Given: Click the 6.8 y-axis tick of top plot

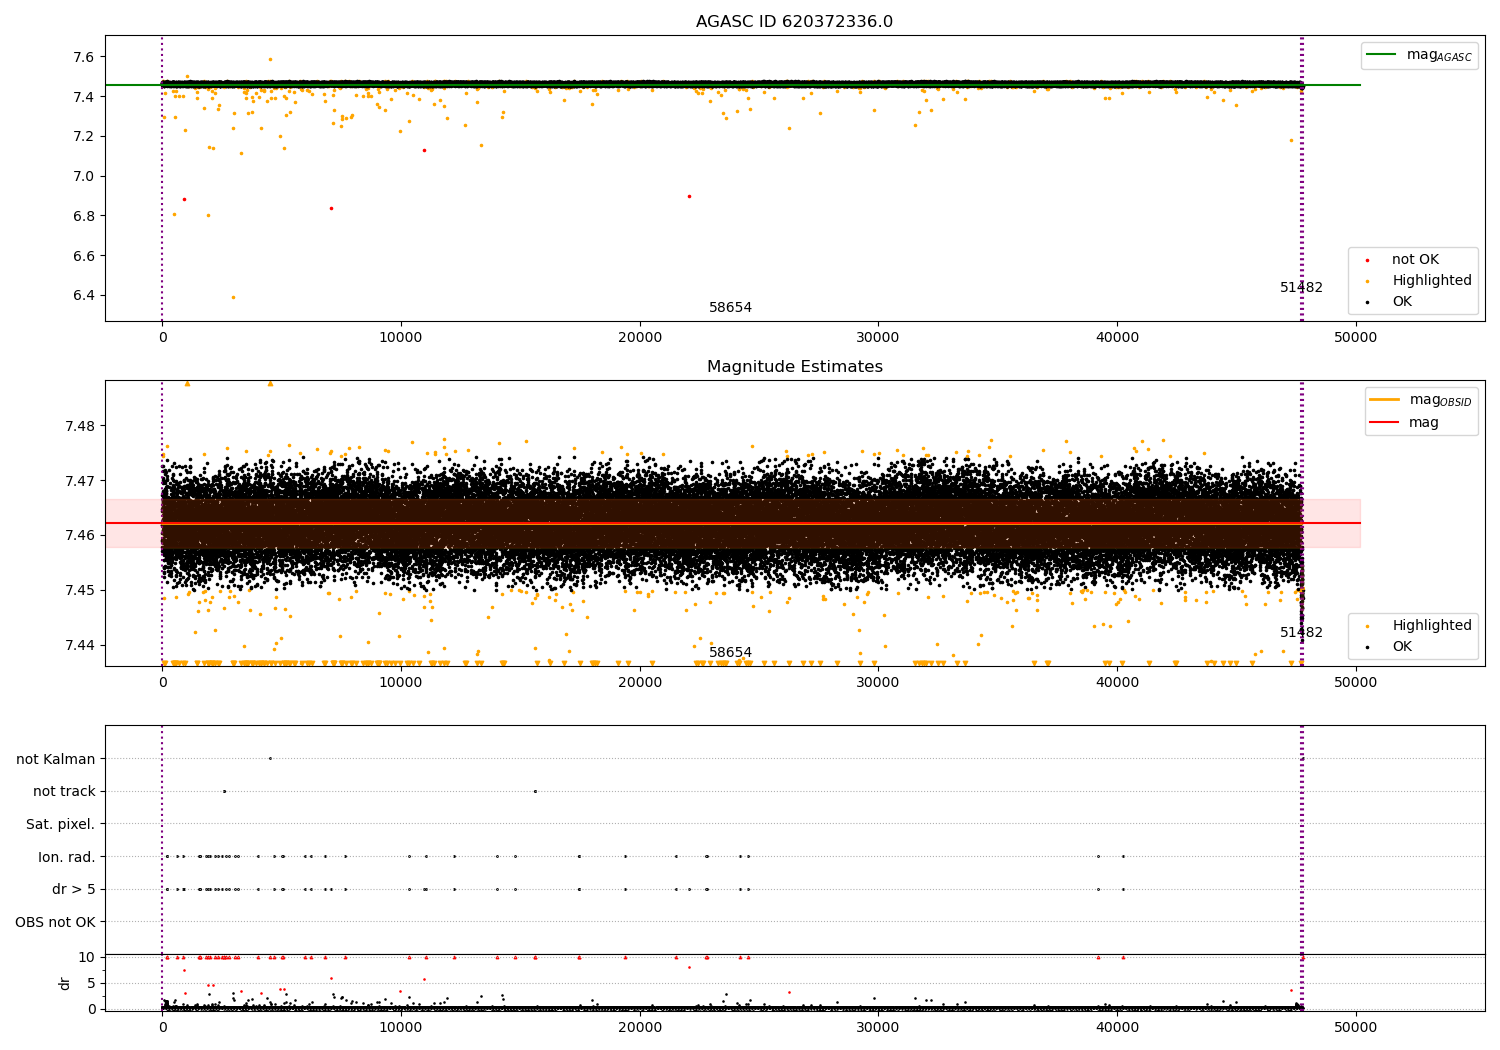Looking at the screenshot, I should pyautogui.click(x=84, y=216).
